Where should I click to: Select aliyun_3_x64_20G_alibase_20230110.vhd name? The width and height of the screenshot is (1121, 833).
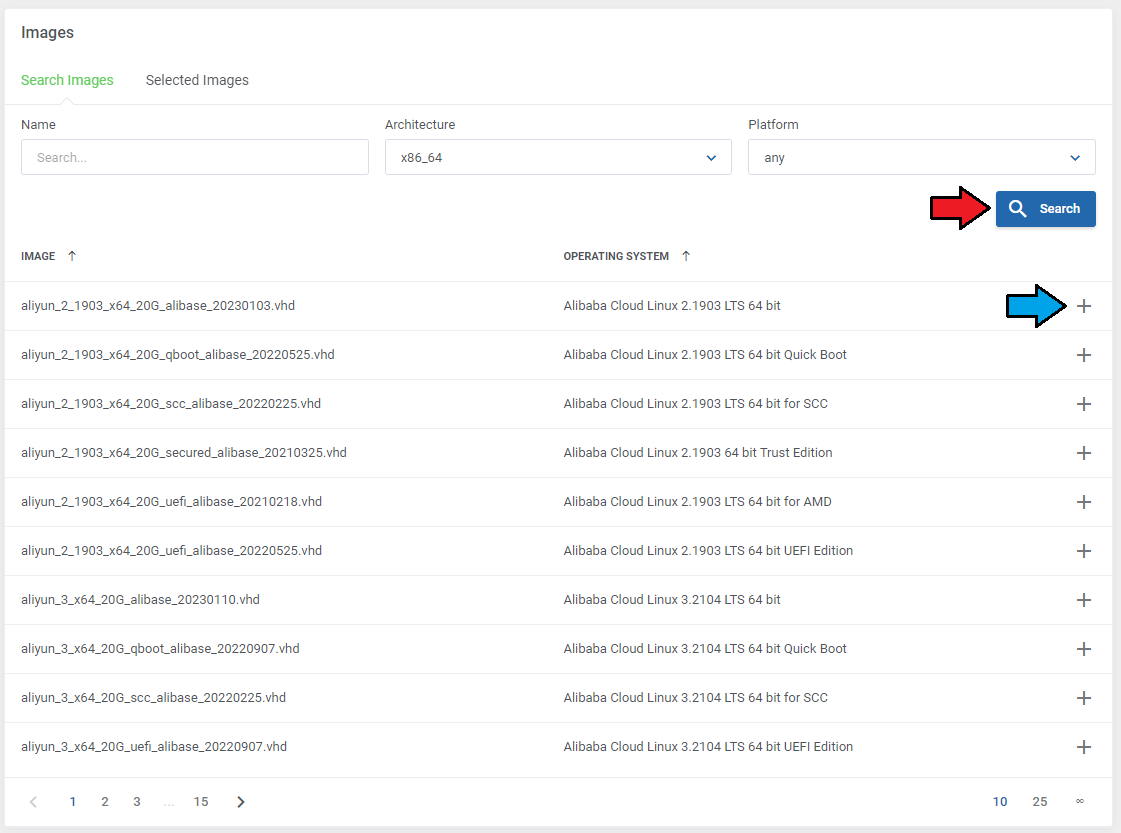coord(140,600)
